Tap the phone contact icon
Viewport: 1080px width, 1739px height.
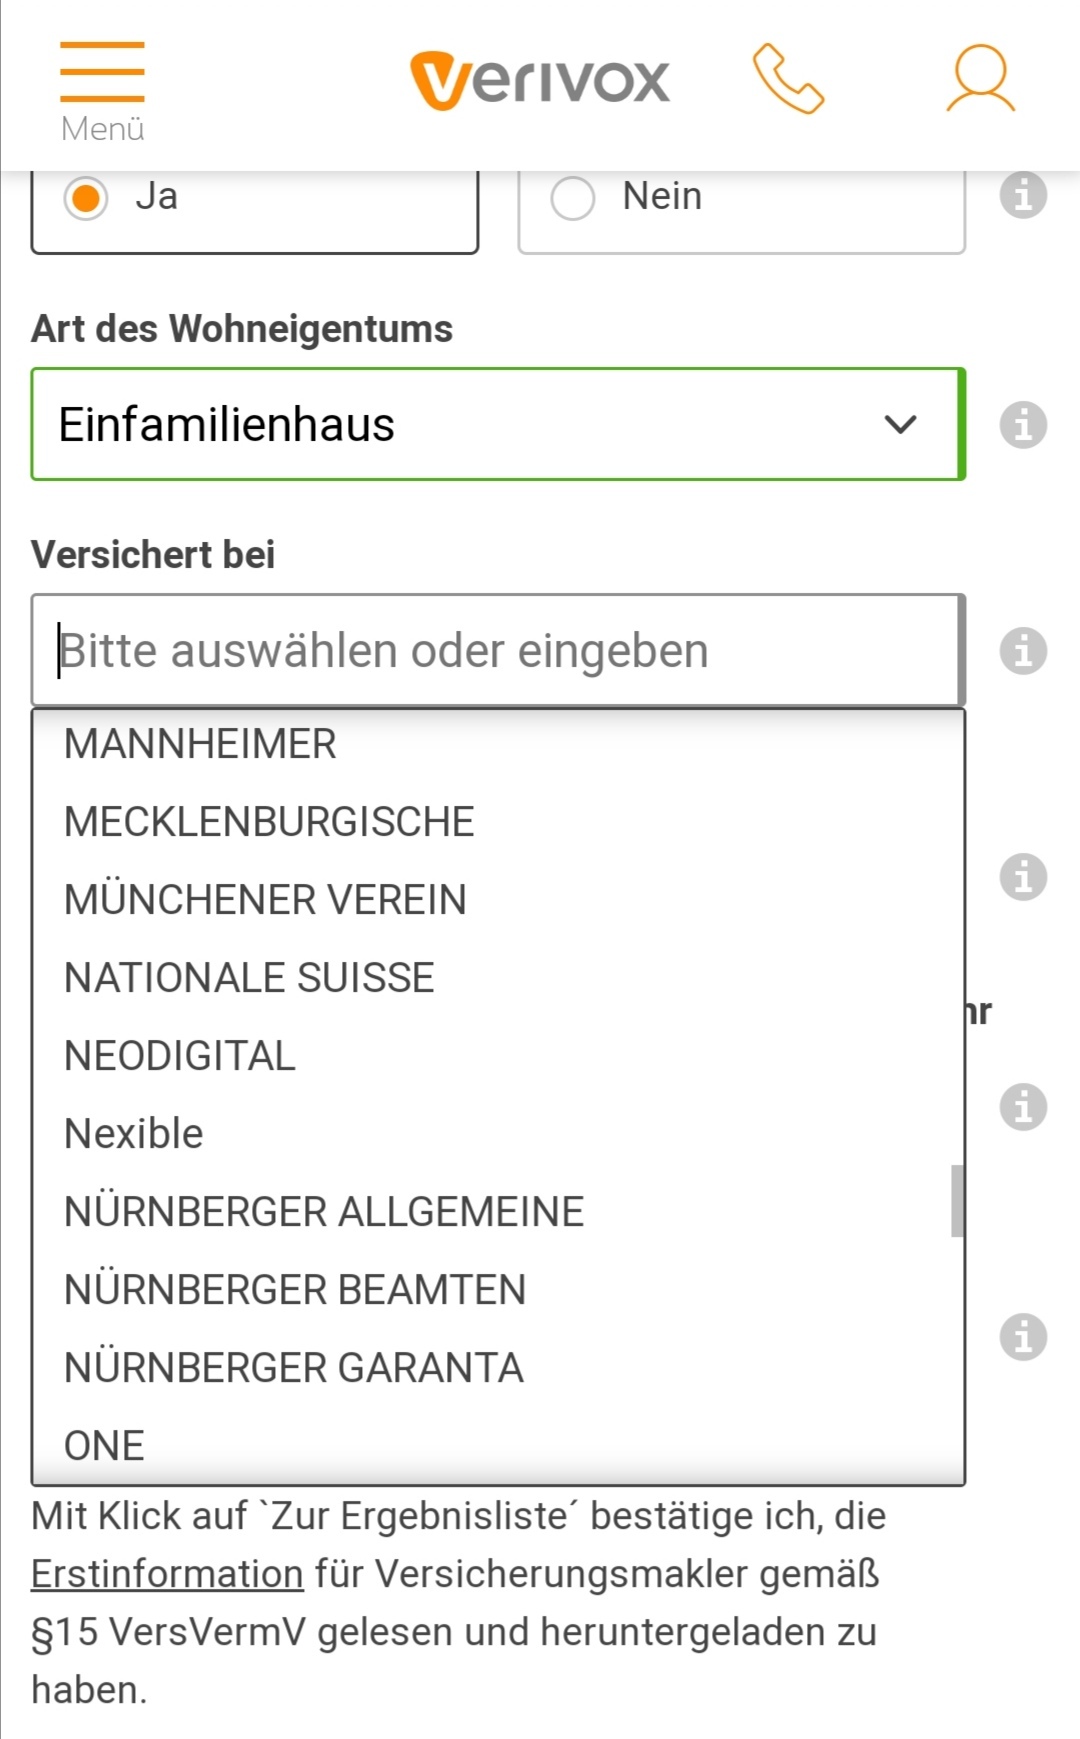(788, 79)
